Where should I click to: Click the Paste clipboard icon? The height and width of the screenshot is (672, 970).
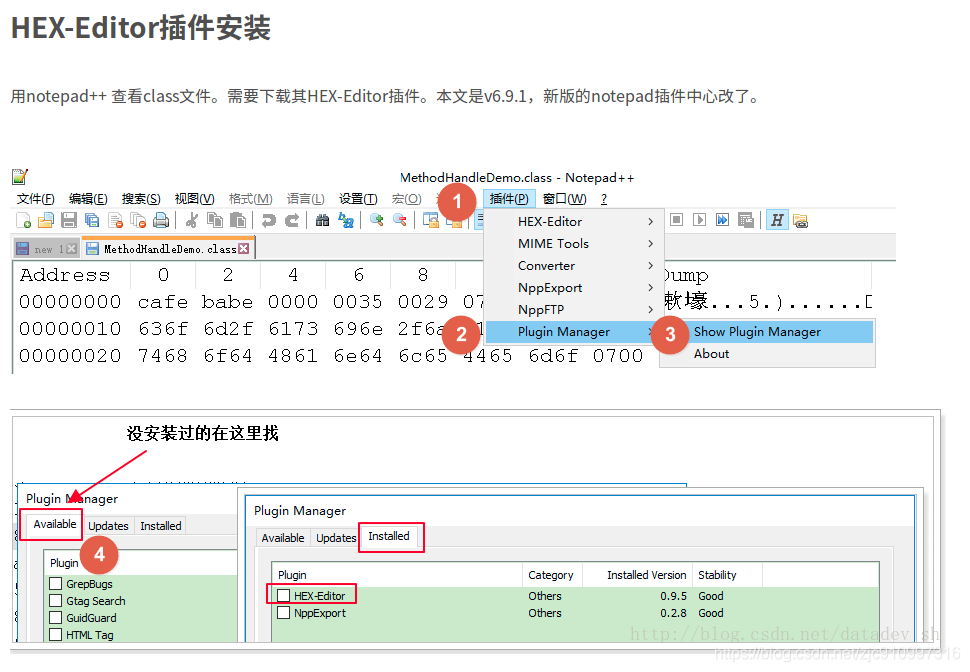point(238,220)
